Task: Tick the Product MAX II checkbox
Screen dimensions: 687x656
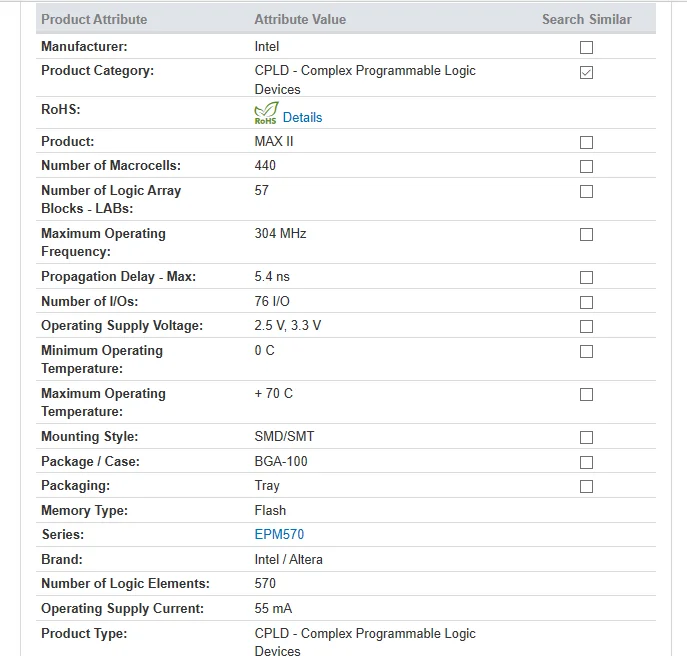Action: click(x=586, y=142)
